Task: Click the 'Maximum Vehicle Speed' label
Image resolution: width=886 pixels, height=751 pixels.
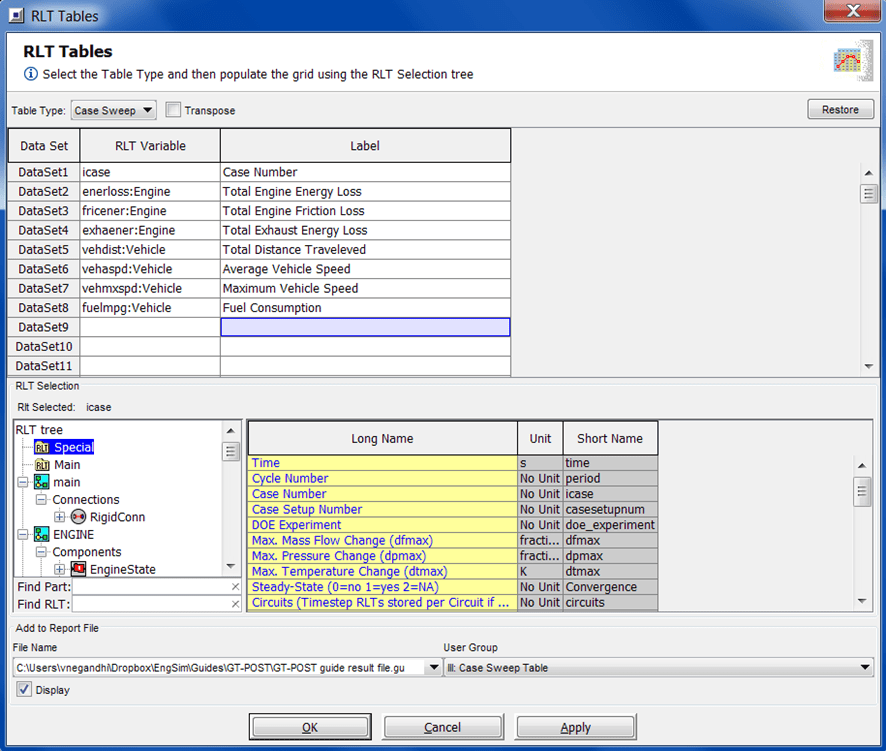Action: [365, 288]
